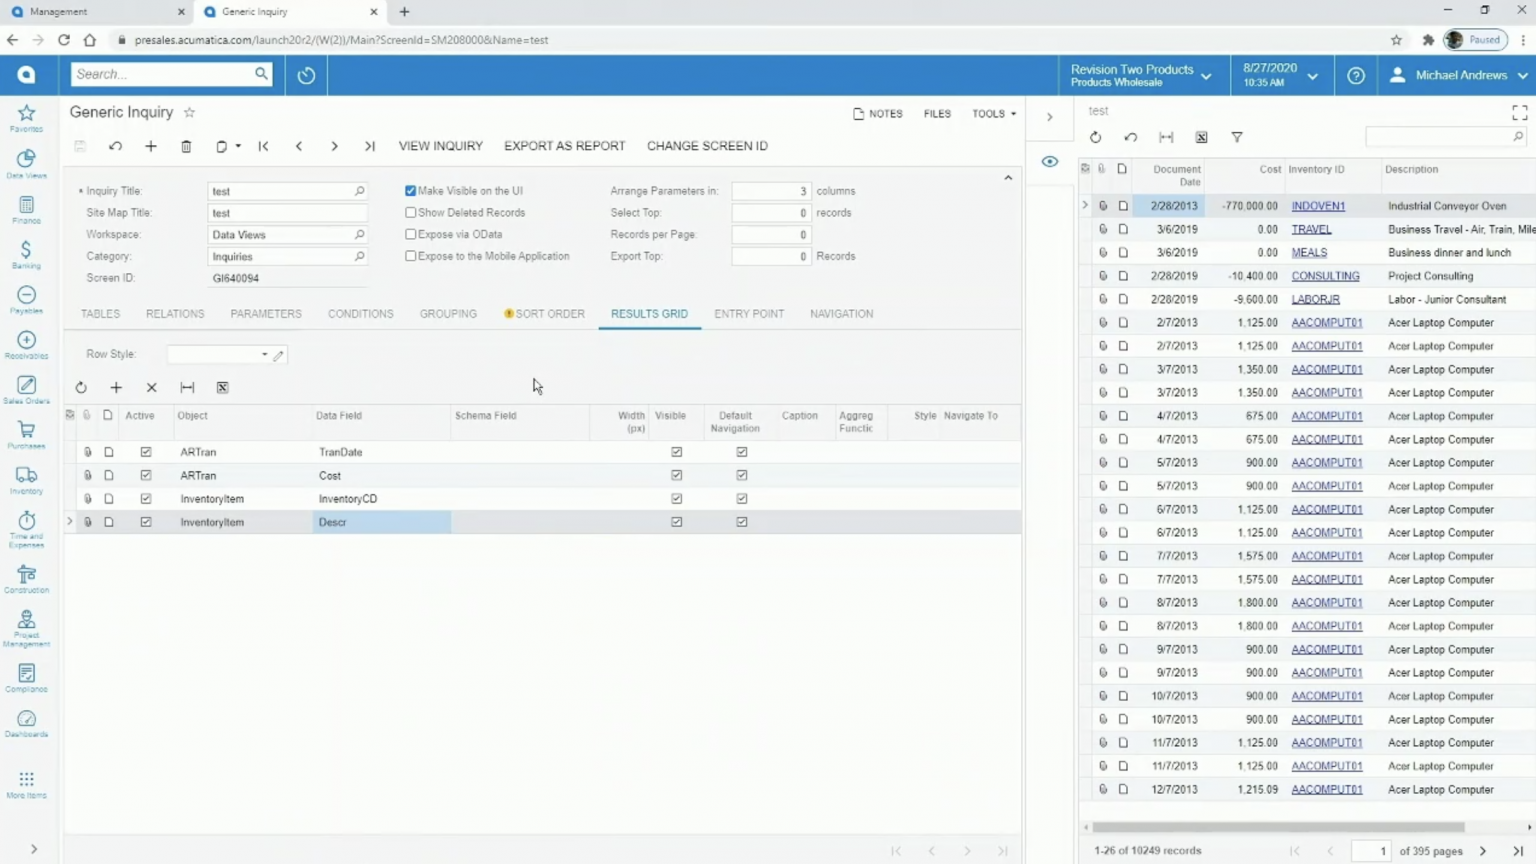This screenshot has width=1536, height=864.
Task: Click inside the Inquiry Title field
Action: [280, 190]
